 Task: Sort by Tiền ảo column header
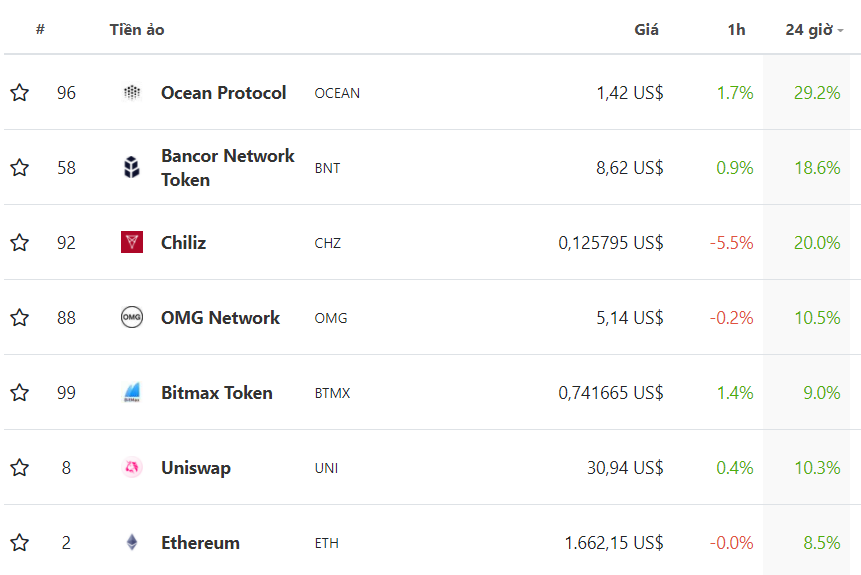coord(137,30)
